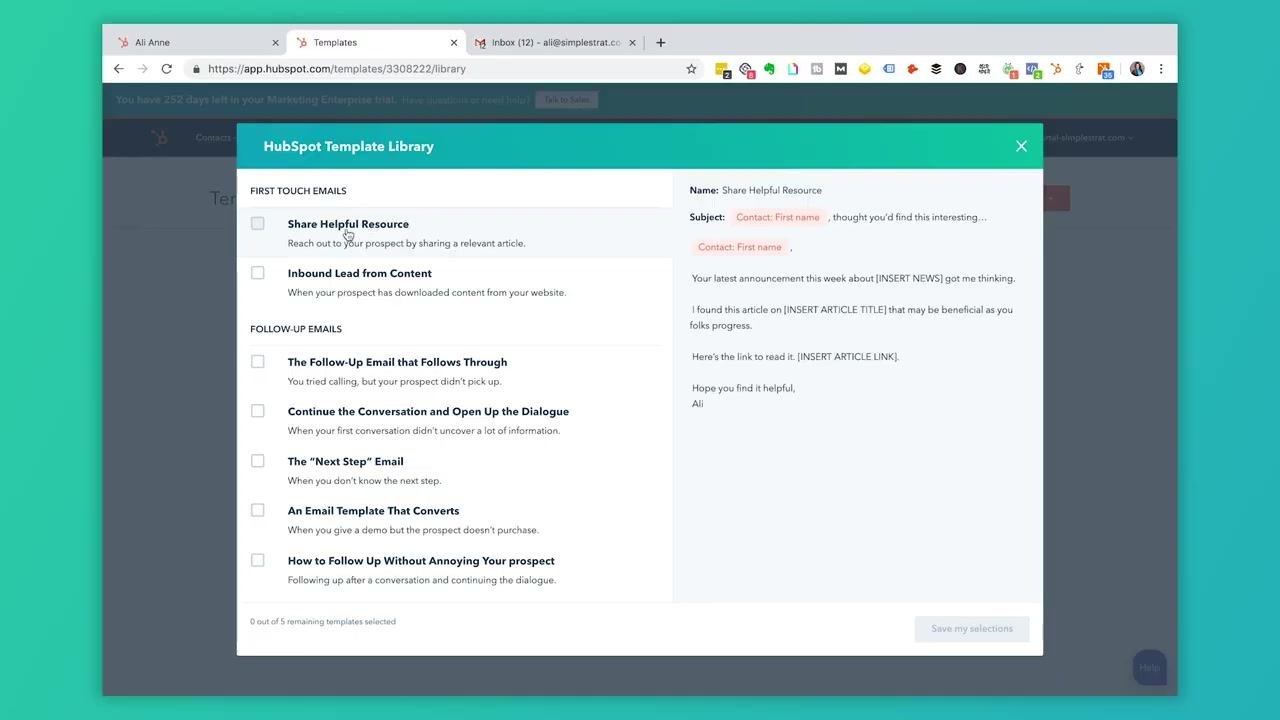1280x720 pixels.
Task: Check The "Next Step" Email box
Action: pos(258,461)
